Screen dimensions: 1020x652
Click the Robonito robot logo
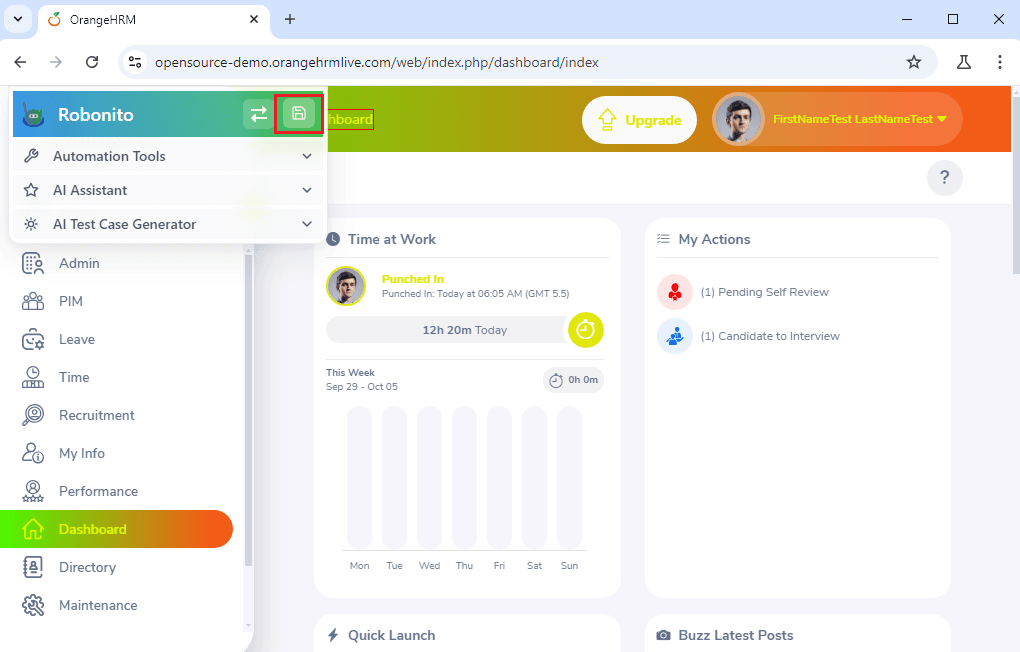pyautogui.click(x=33, y=115)
